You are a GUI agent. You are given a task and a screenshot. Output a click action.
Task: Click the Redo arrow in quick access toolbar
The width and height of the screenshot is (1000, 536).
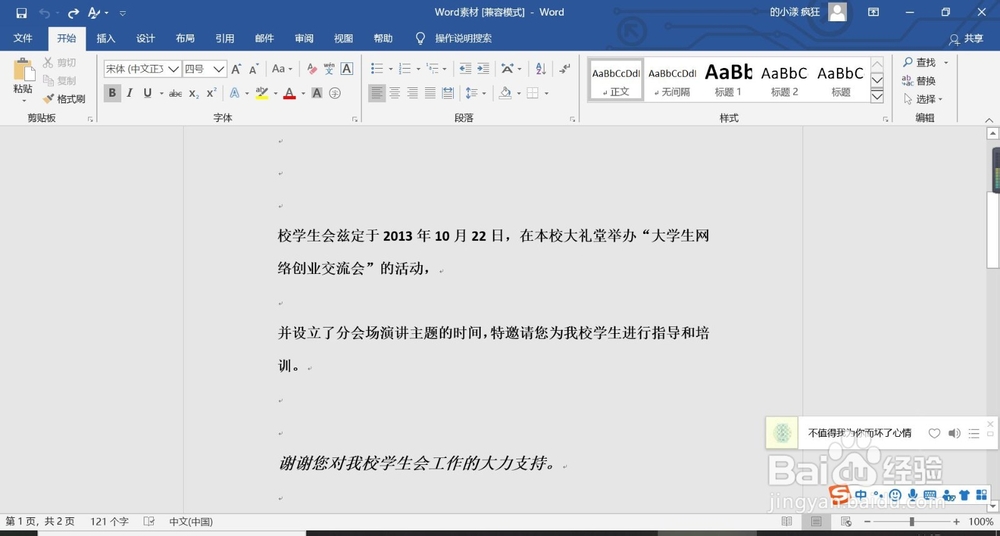pos(73,13)
